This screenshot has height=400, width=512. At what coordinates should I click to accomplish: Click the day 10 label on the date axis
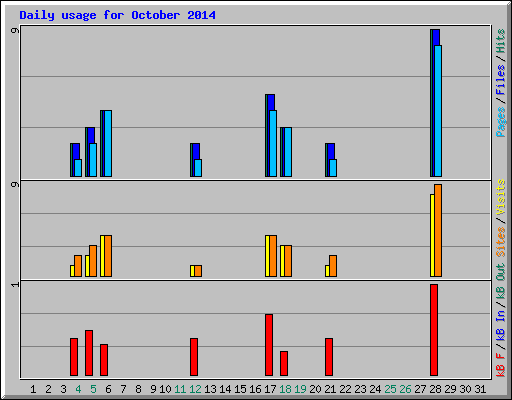click(165, 389)
